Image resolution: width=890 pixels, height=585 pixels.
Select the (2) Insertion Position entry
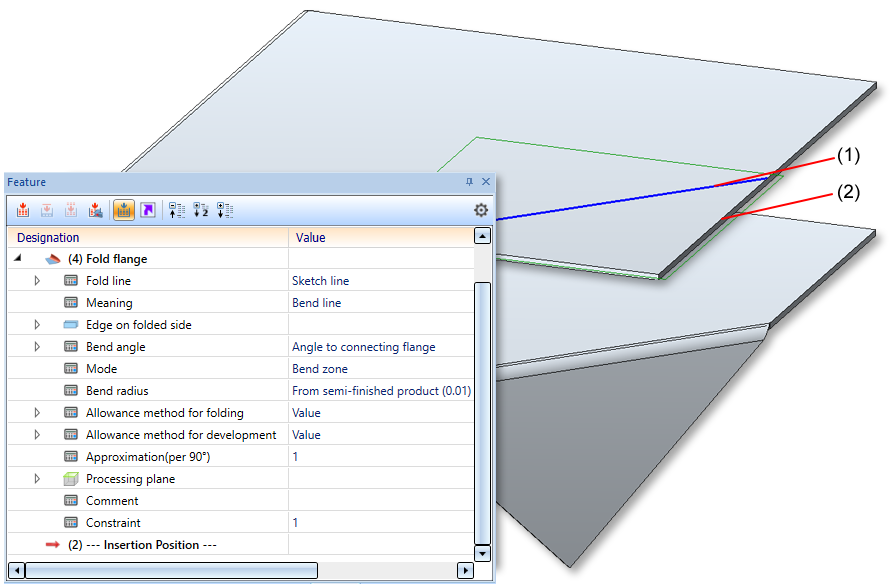pyautogui.click(x=142, y=545)
